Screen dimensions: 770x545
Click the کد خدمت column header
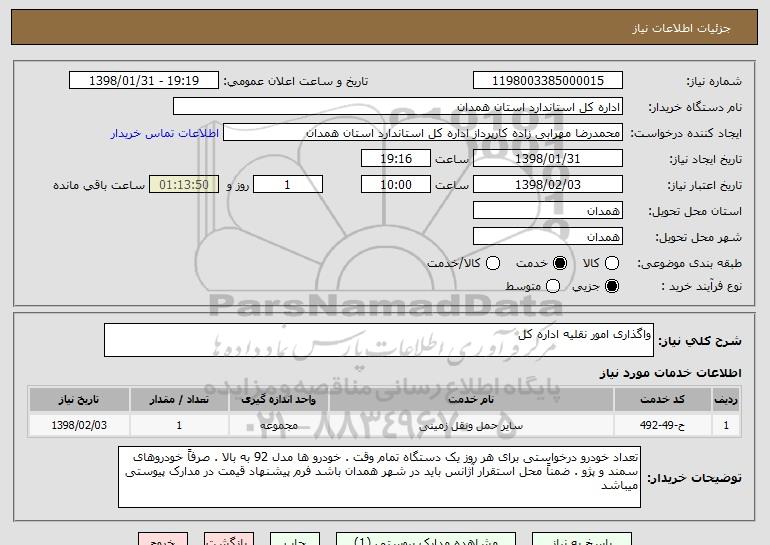coord(662,400)
